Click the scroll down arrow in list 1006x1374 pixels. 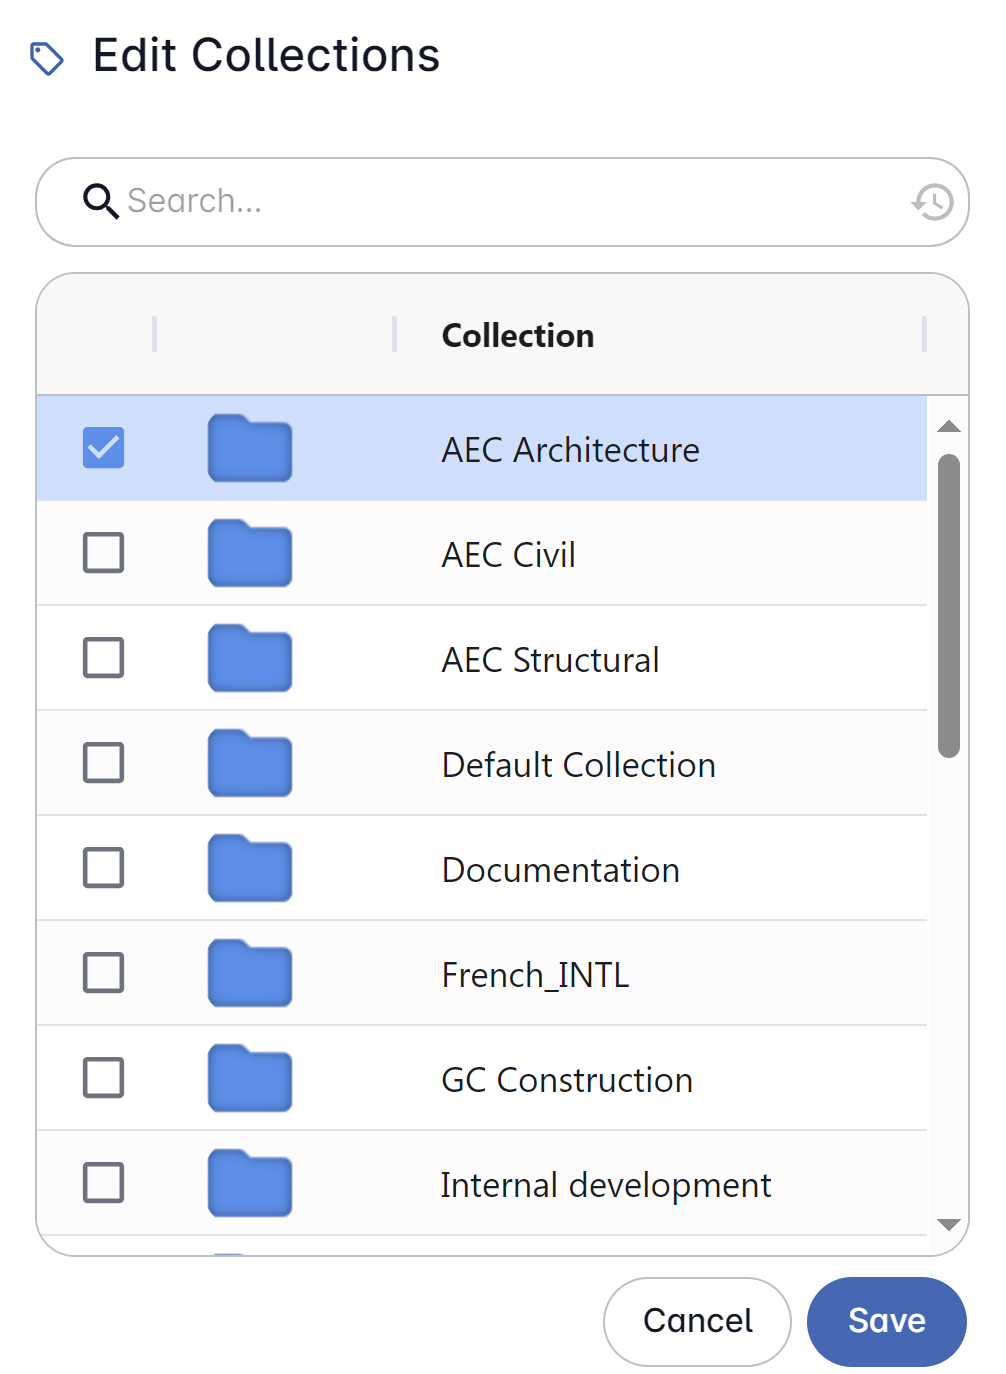click(x=949, y=1225)
